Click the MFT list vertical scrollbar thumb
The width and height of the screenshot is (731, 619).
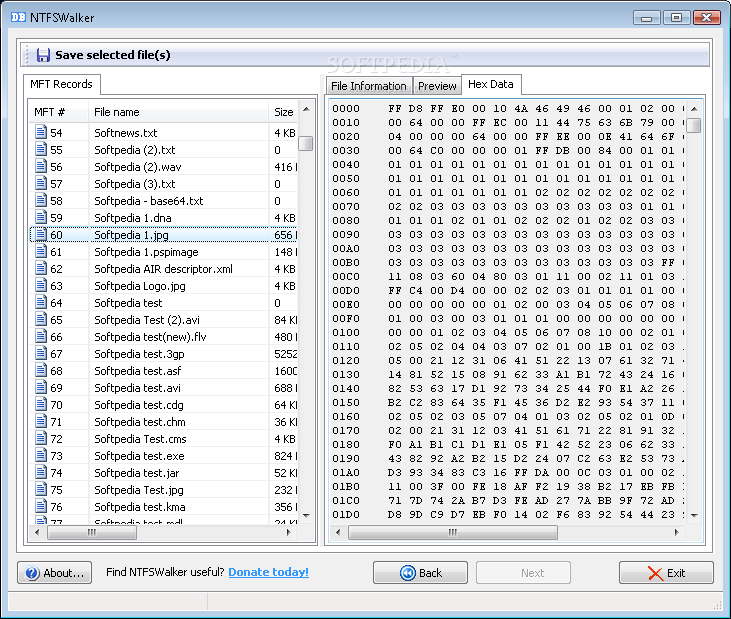pyautogui.click(x=306, y=143)
